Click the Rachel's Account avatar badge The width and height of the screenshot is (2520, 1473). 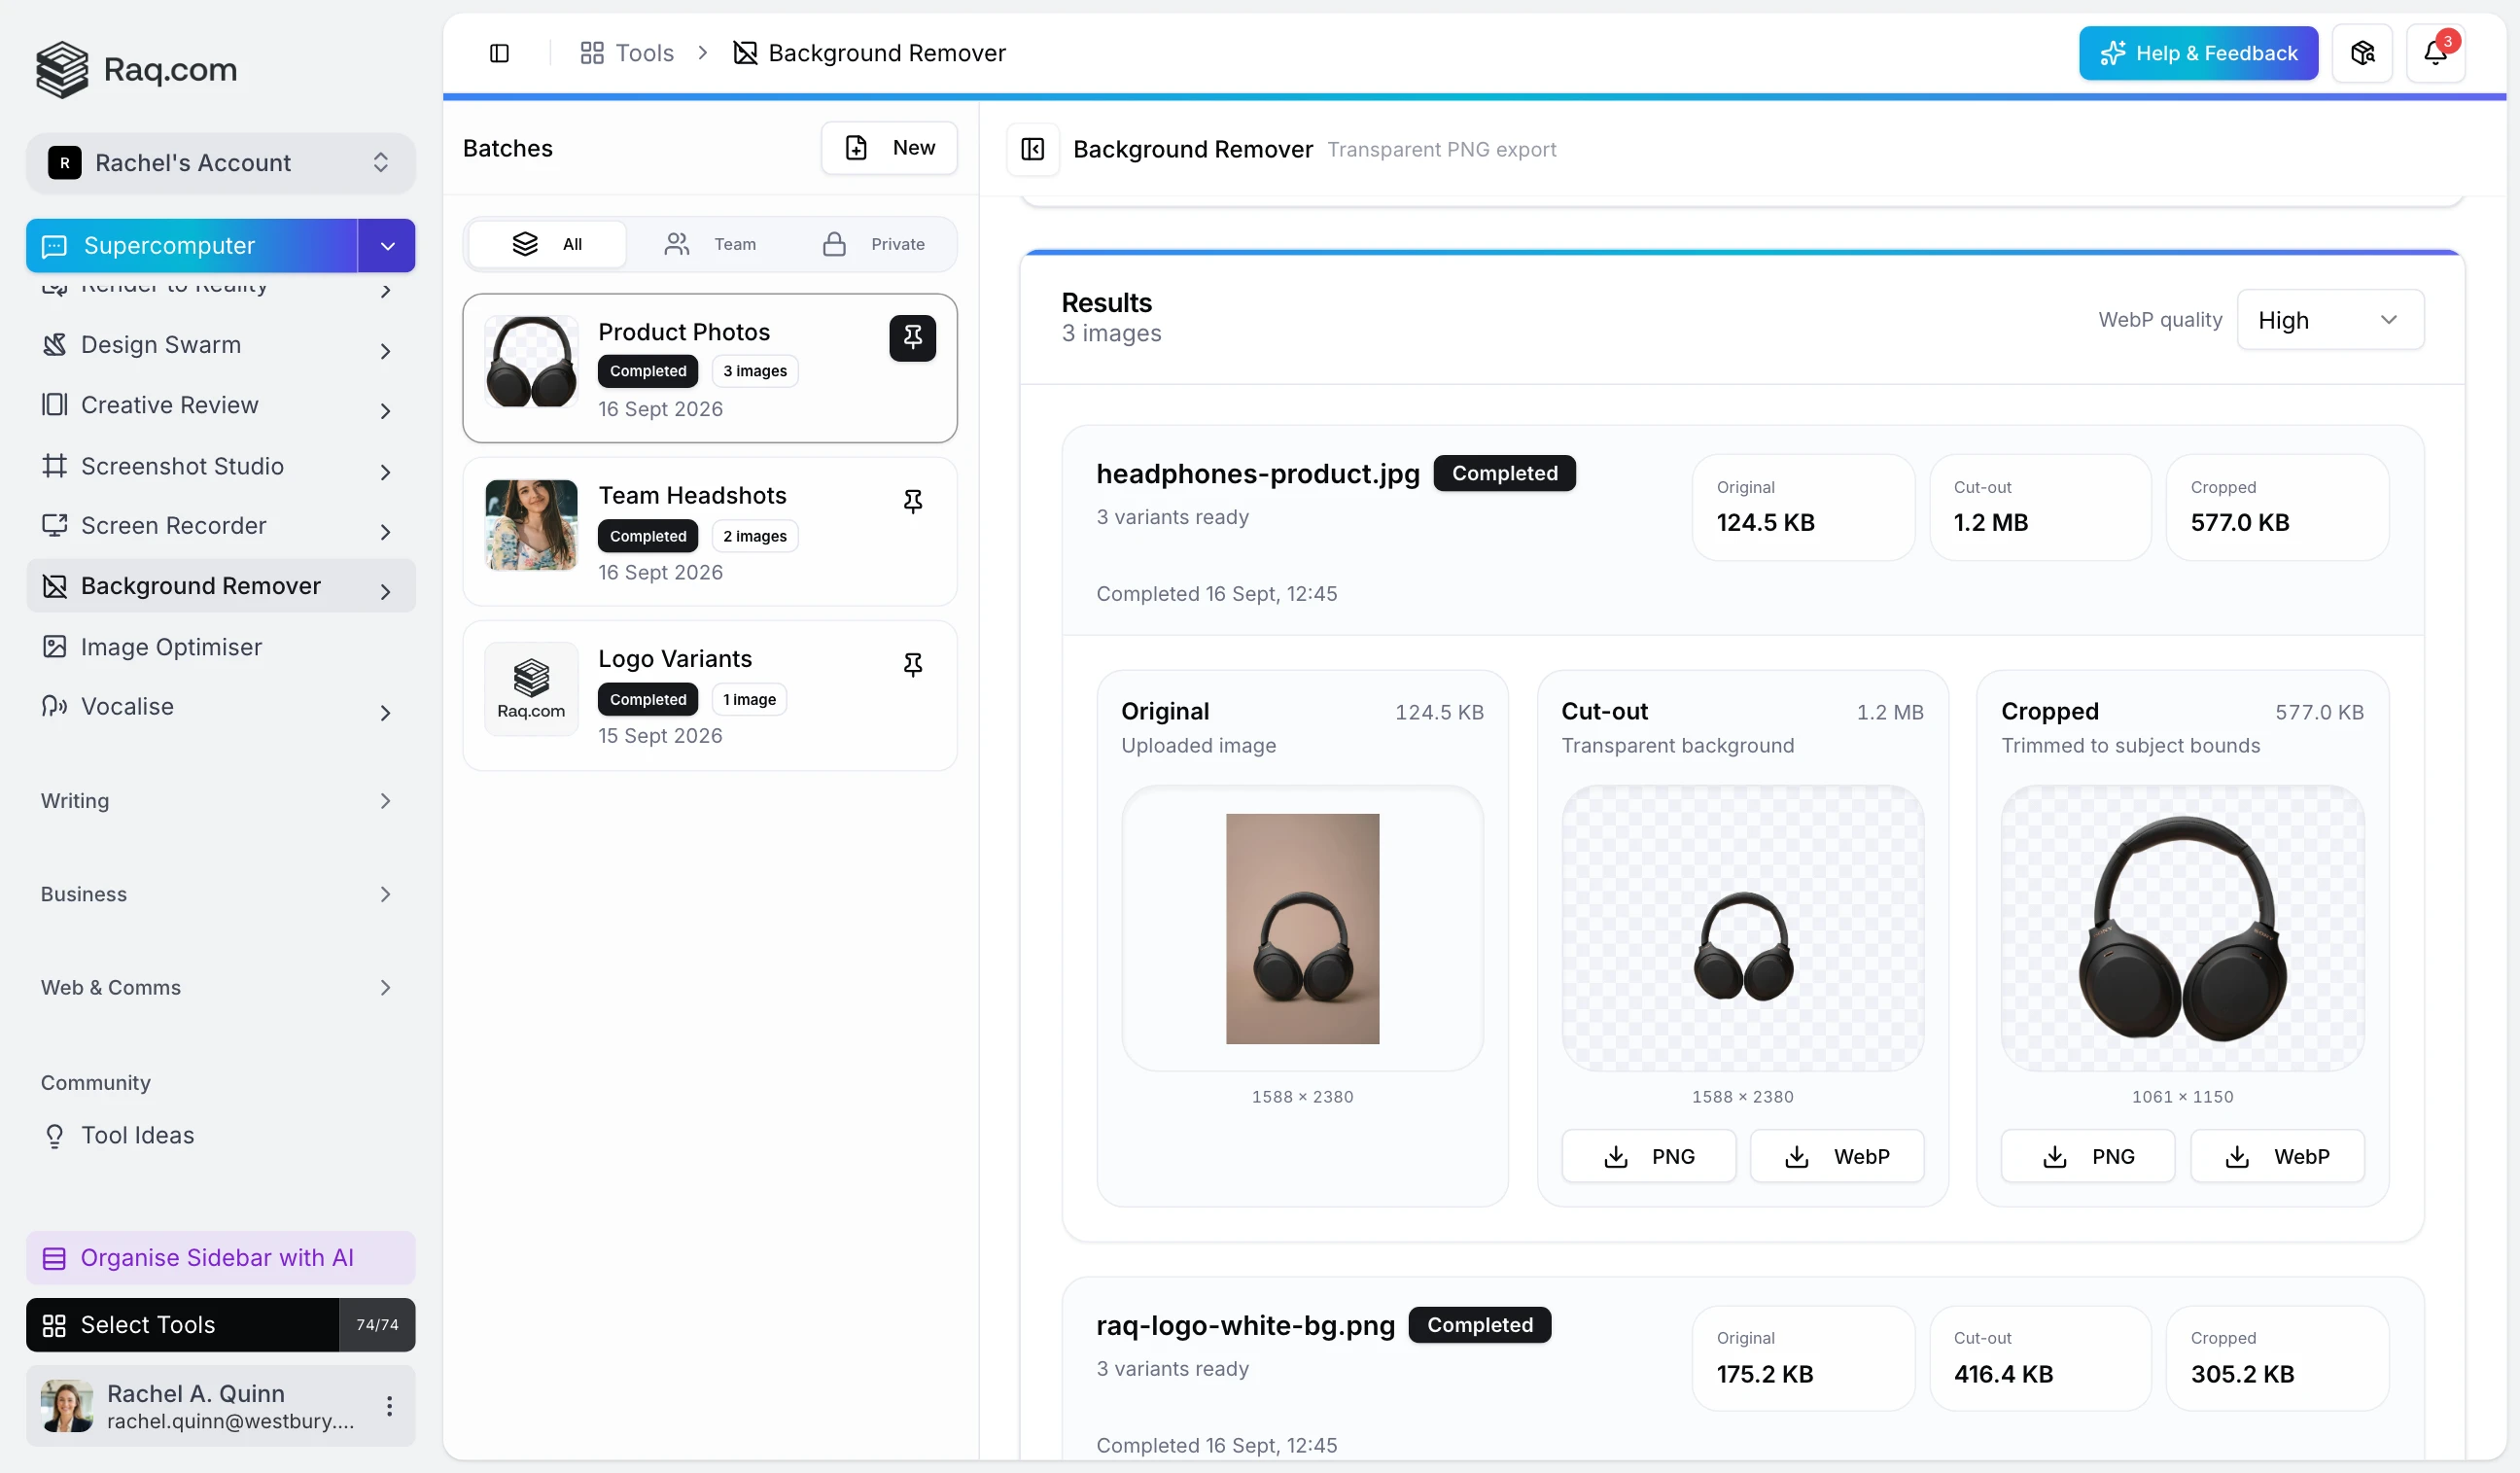click(x=65, y=163)
